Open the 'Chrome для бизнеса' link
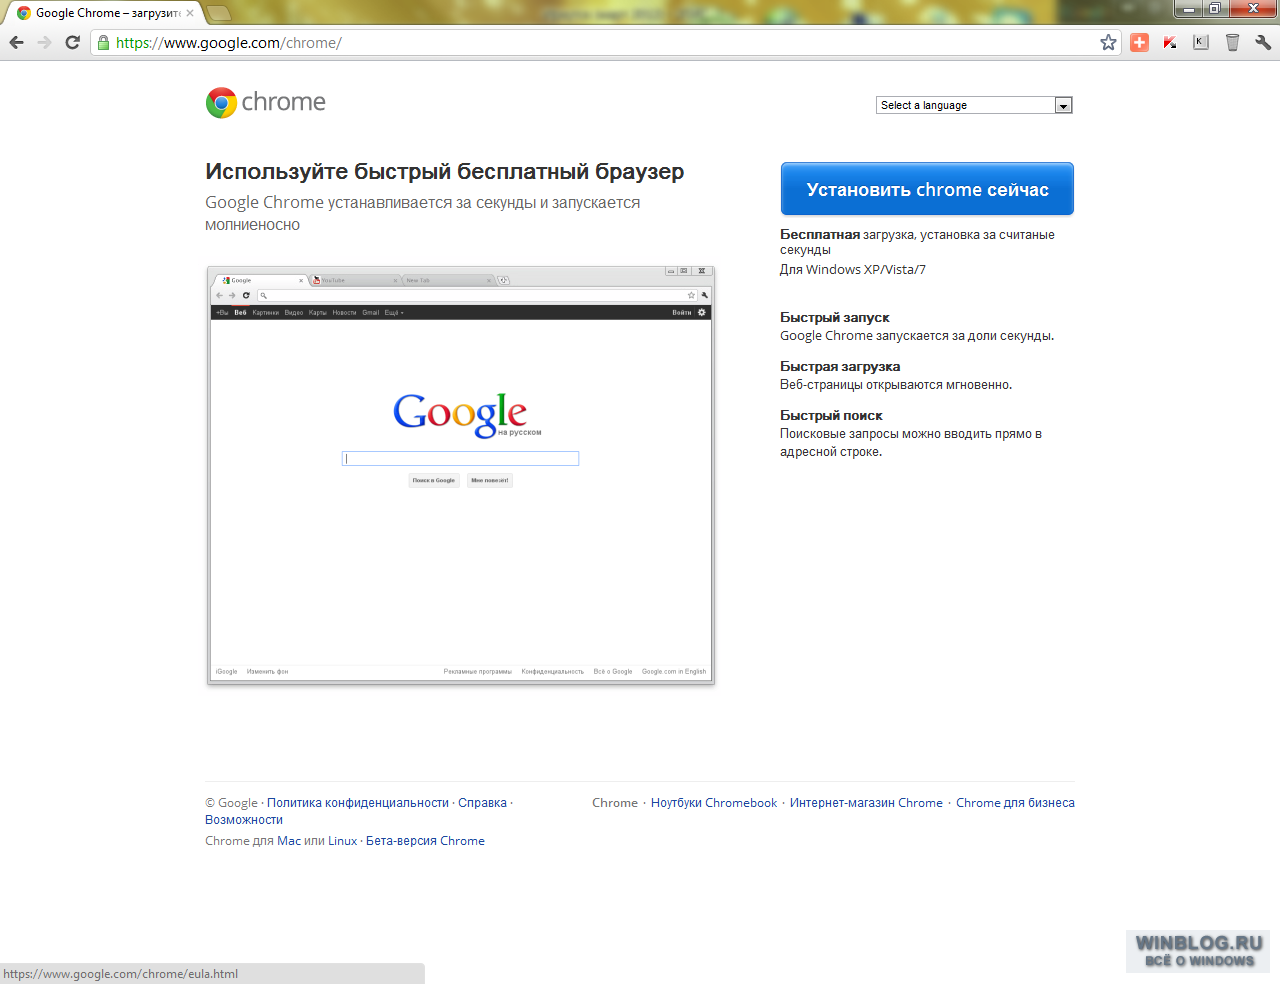Viewport: 1280px width, 984px height. click(1015, 803)
